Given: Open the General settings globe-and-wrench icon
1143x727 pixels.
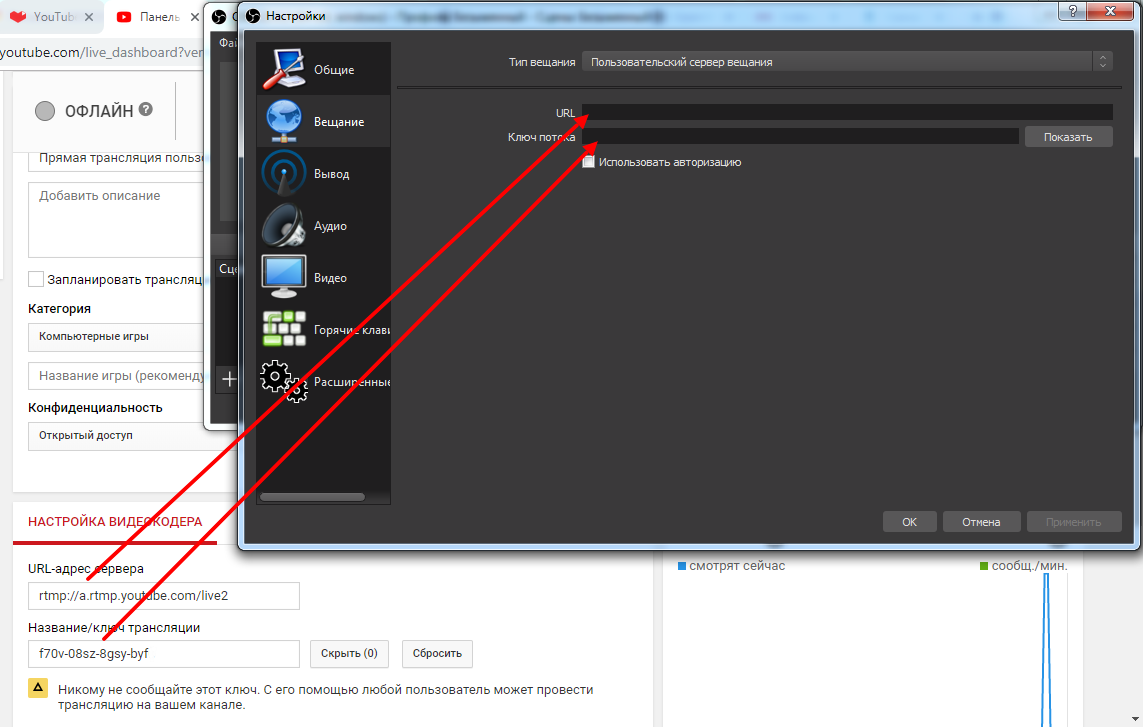Looking at the screenshot, I should tap(283, 70).
